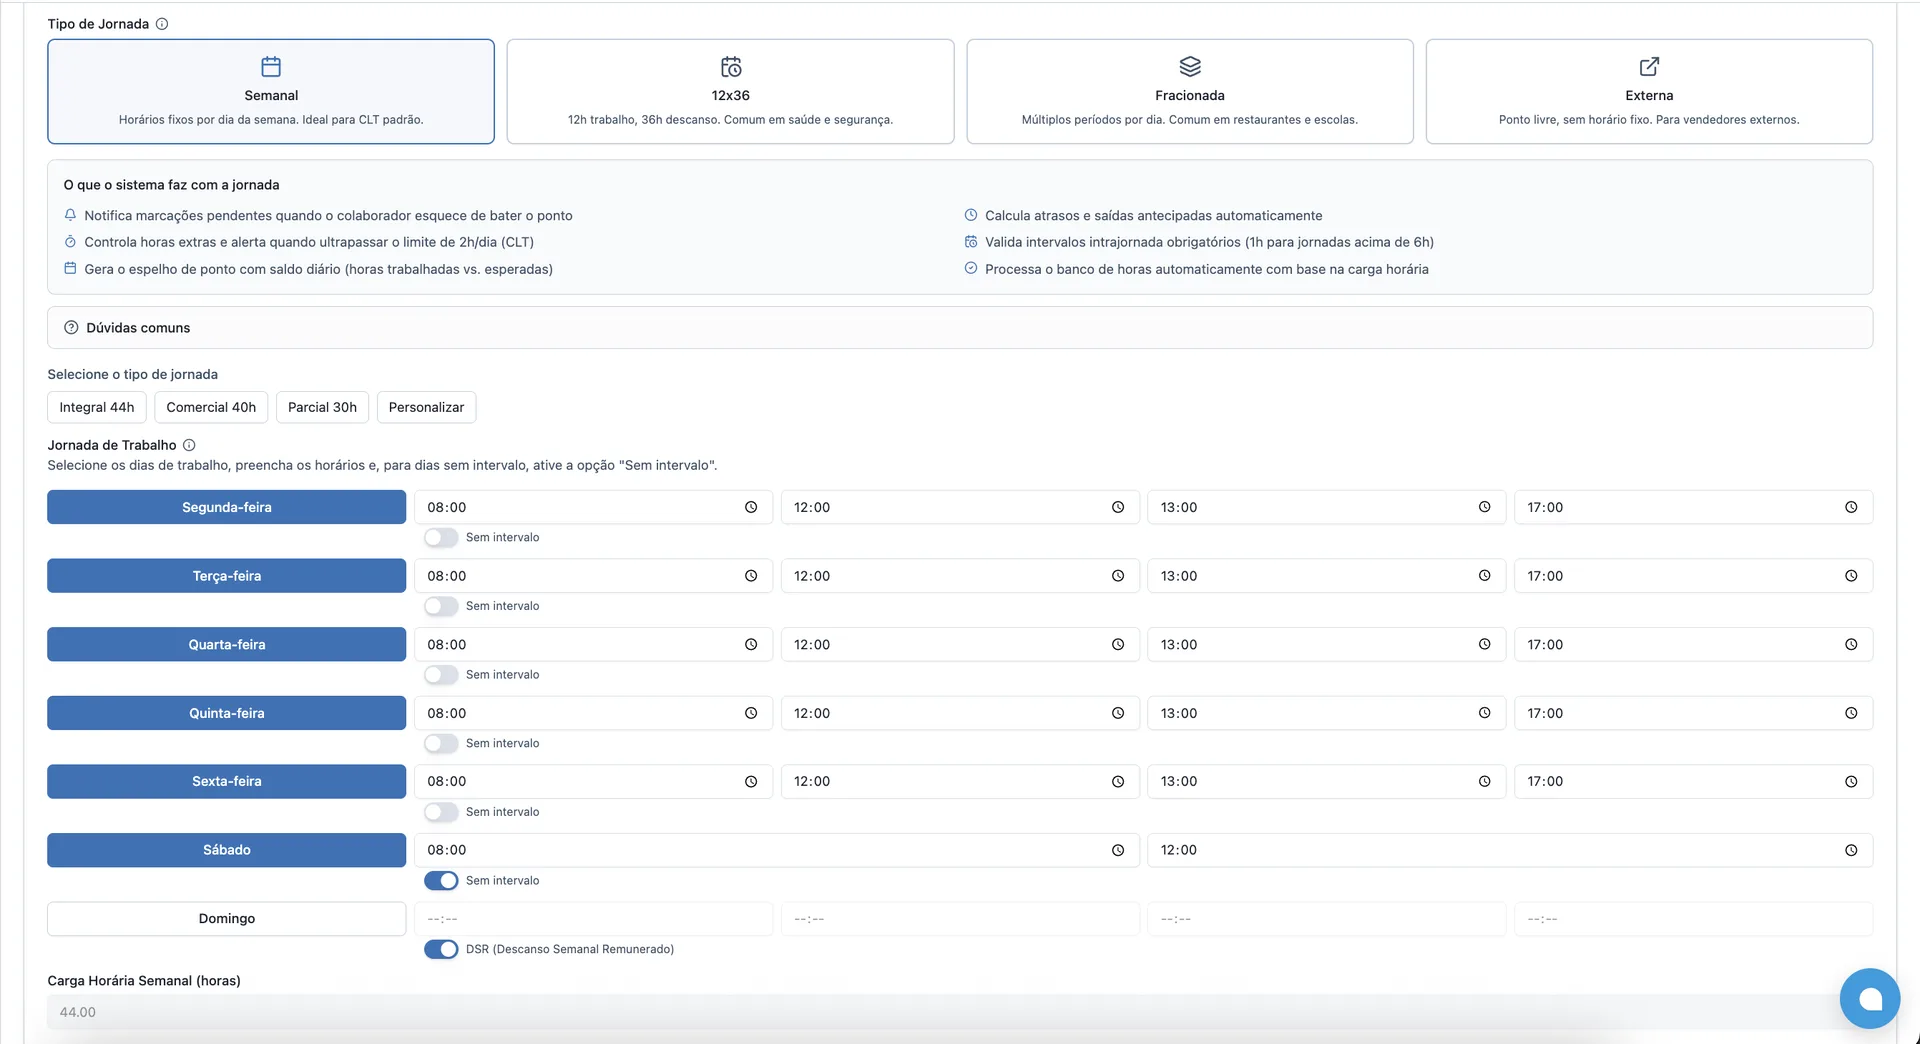Screen dimensions: 1920x1044
Task: Choose the Integral 44h preset
Action: coord(97,407)
